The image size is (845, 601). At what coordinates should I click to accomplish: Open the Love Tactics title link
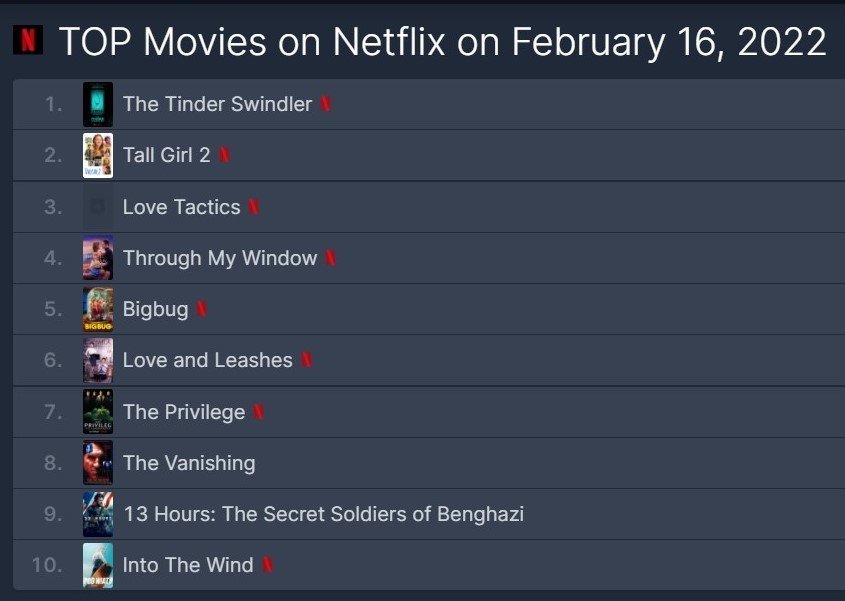tap(181, 207)
